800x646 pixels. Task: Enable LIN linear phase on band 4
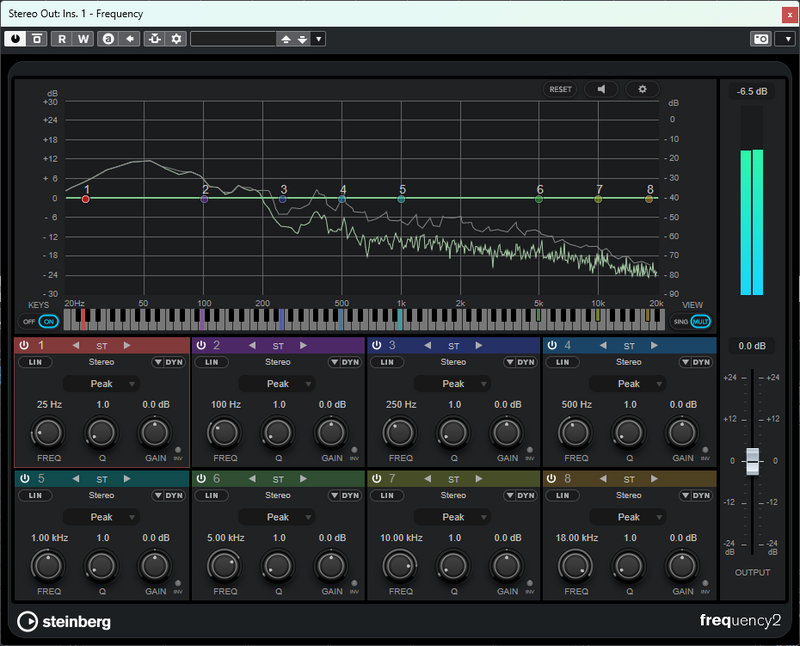tap(562, 362)
